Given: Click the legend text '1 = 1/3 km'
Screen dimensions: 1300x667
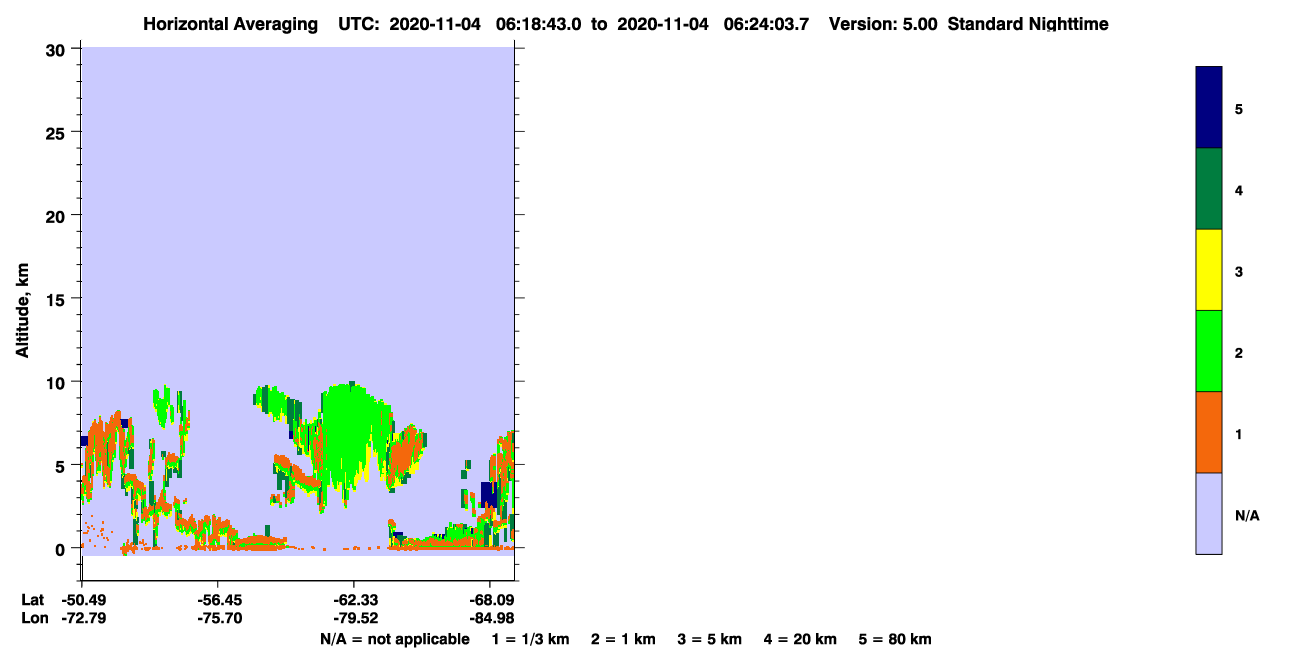Looking at the screenshot, I should [531, 639].
